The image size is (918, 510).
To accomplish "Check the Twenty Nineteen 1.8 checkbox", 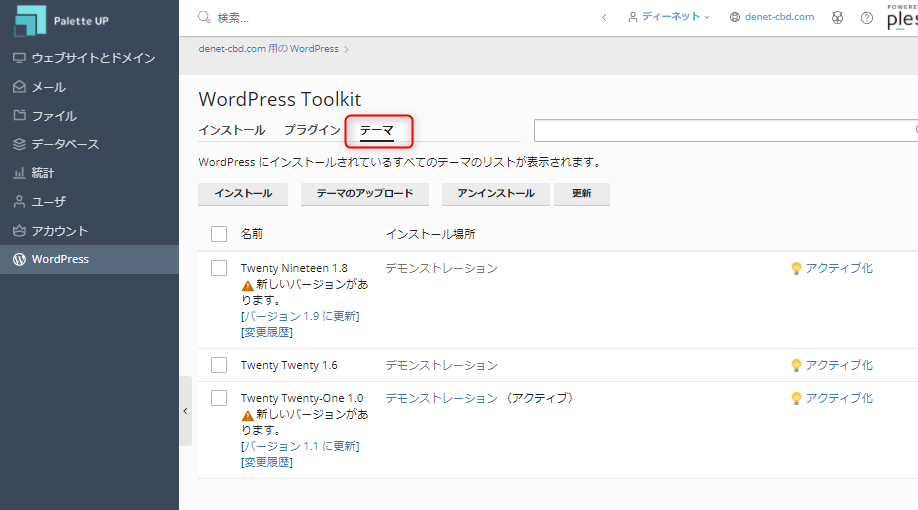I will pos(219,268).
